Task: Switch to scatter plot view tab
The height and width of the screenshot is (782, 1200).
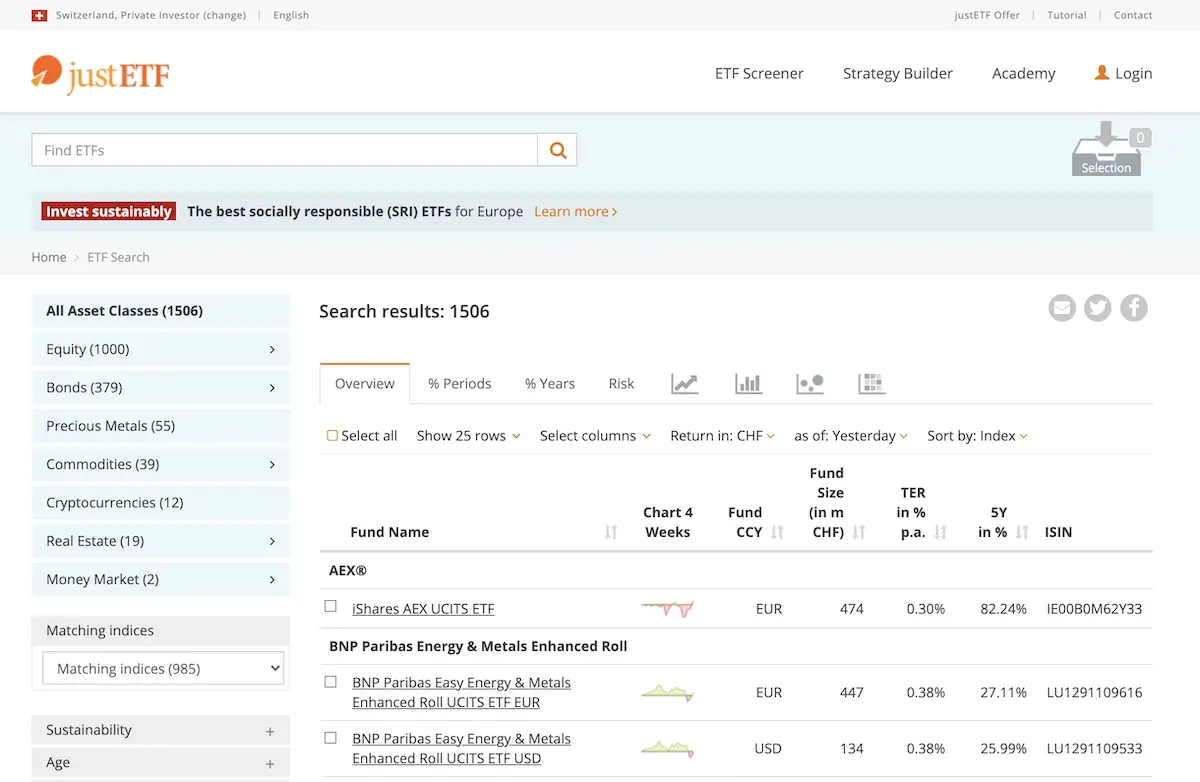Action: [810, 384]
